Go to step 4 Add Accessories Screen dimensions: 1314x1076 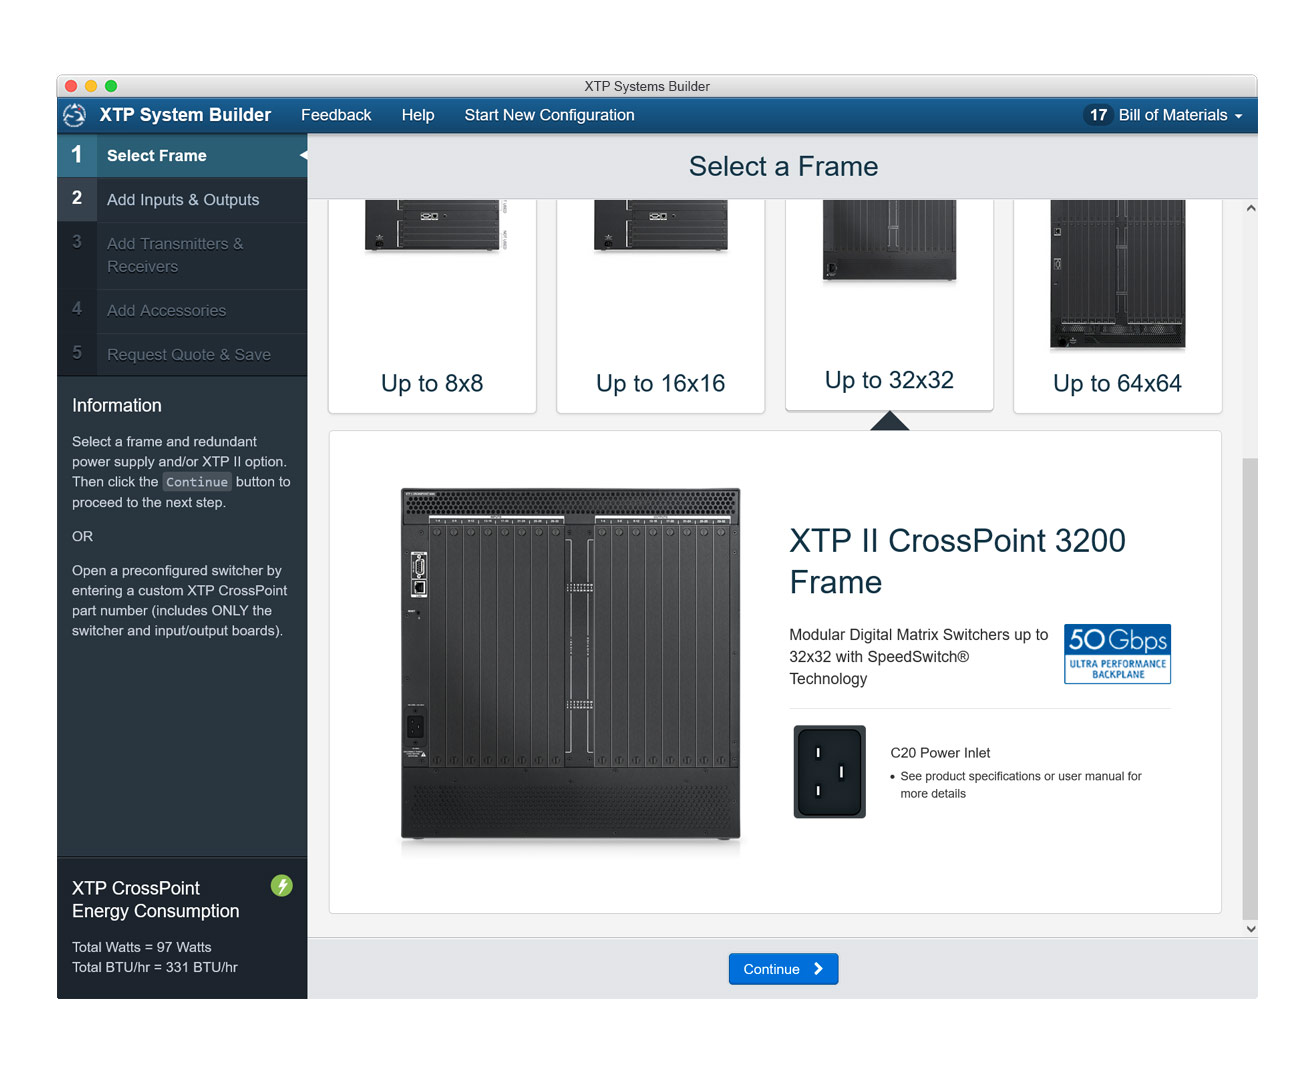click(x=182, y=311)
